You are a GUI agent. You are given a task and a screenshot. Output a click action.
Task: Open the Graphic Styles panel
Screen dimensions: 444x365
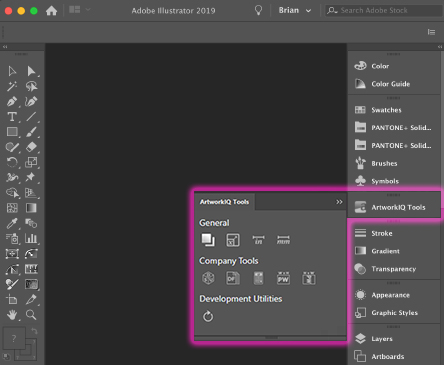pos(394,313)
